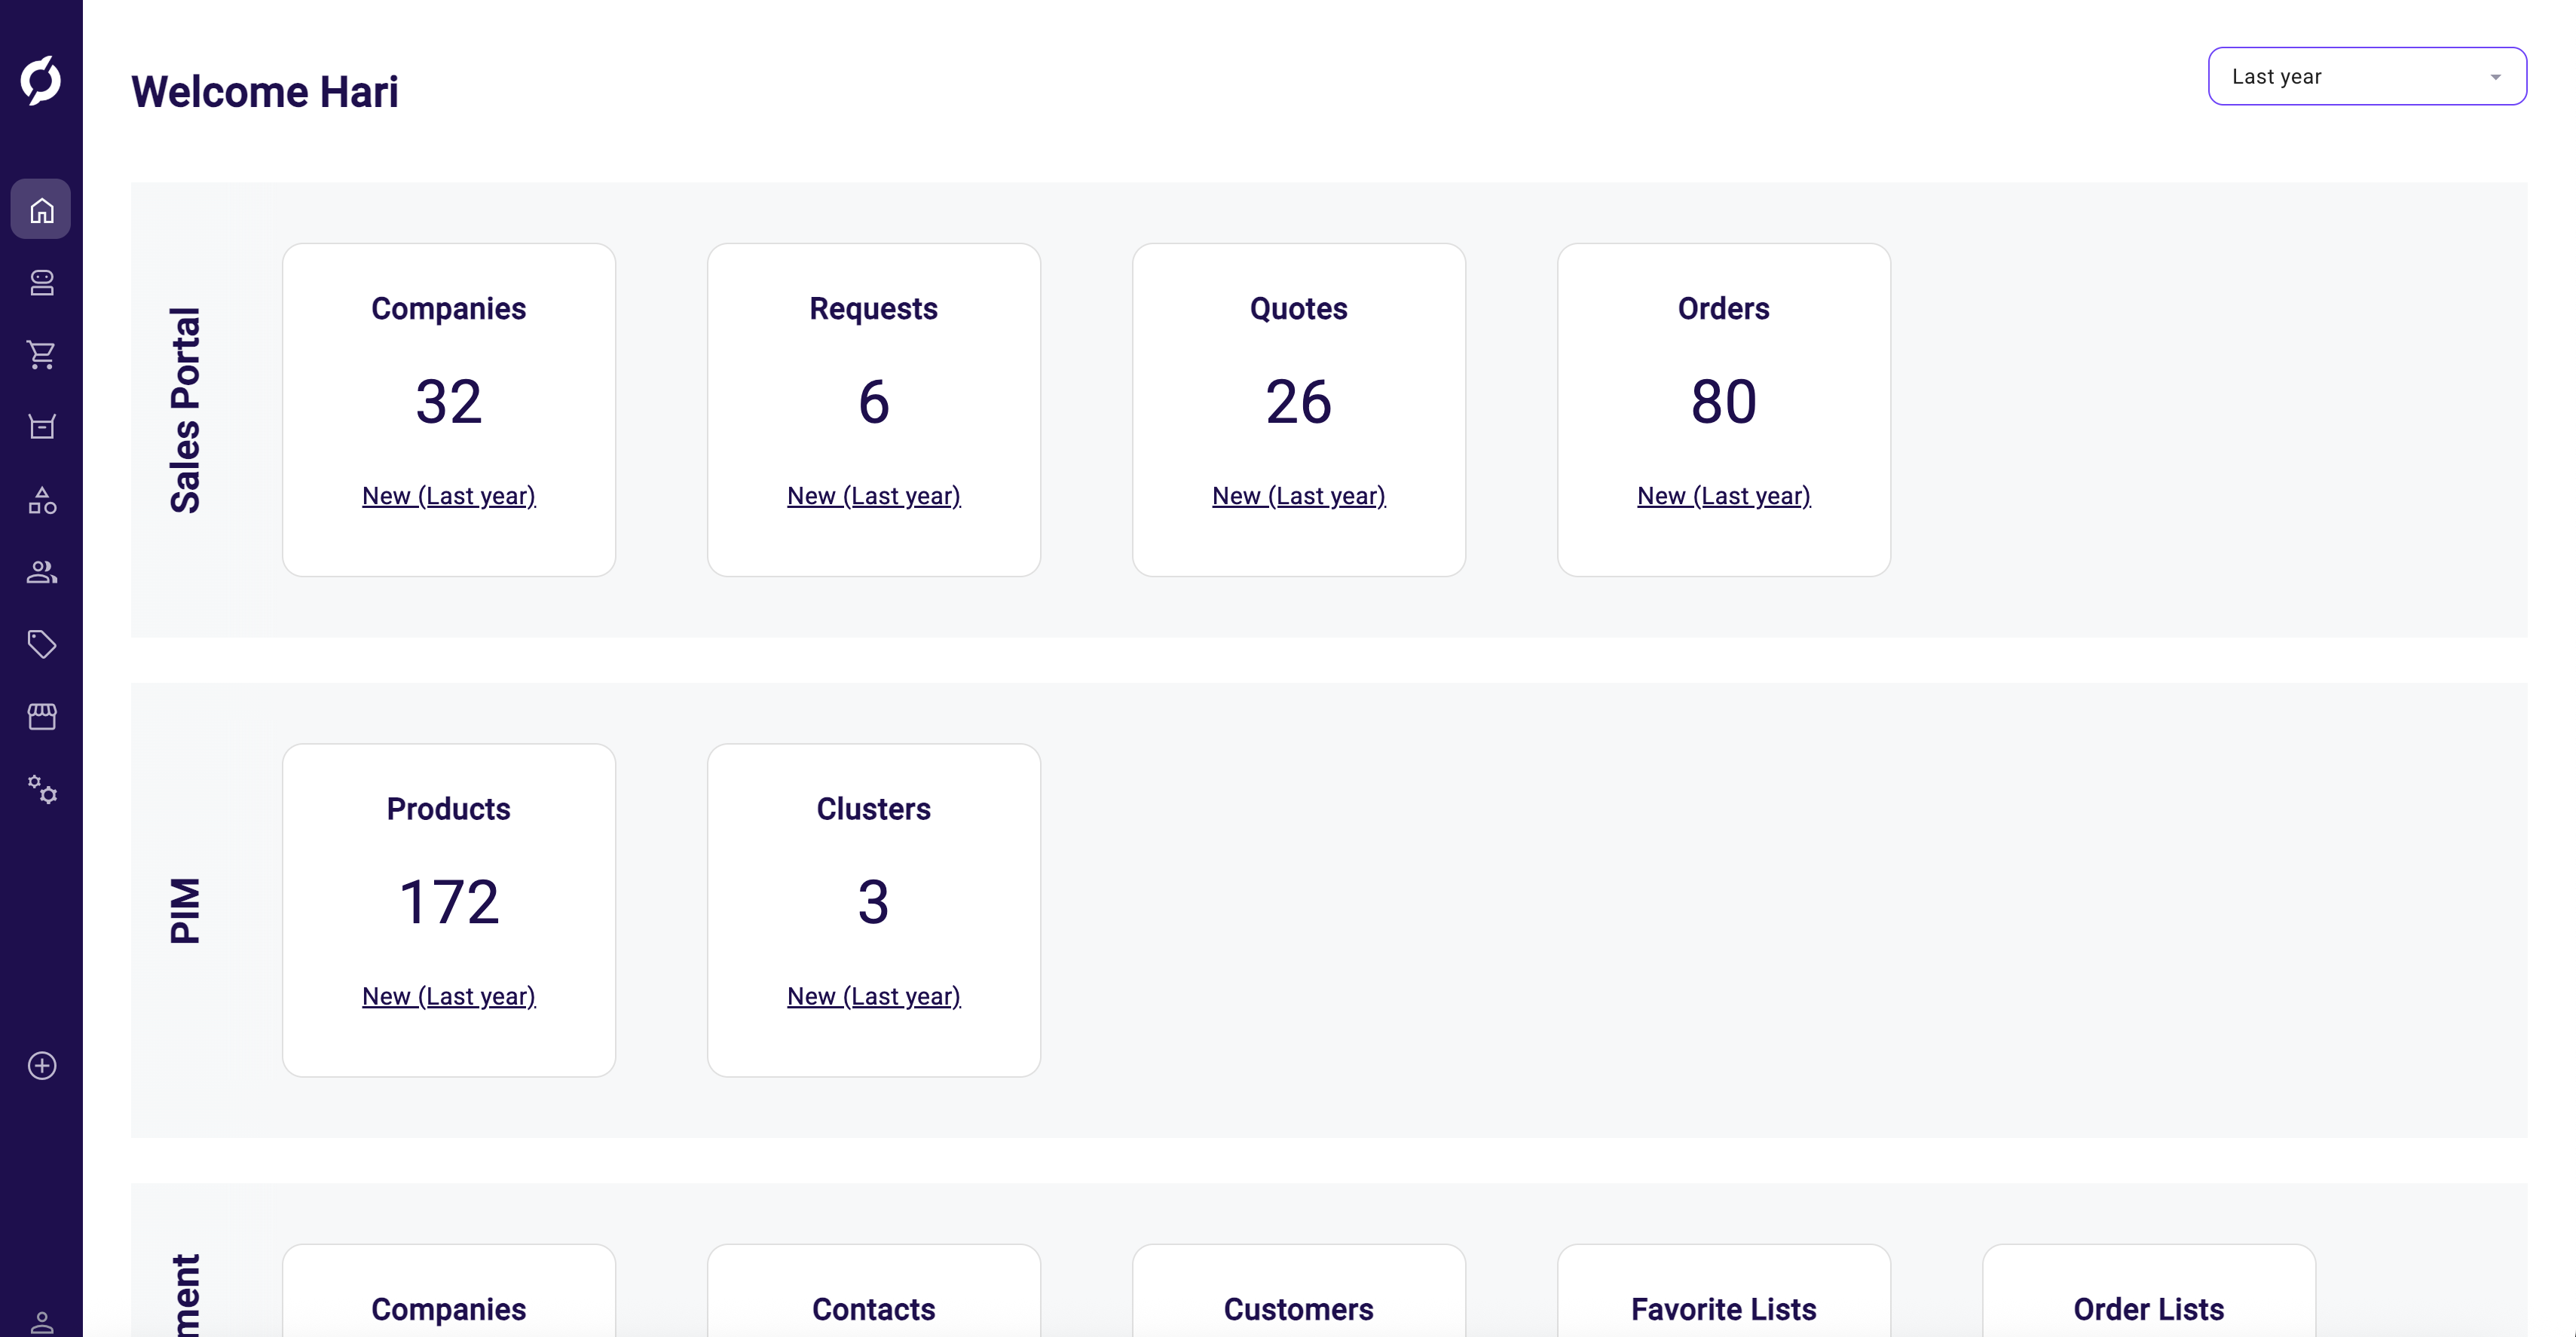The height and width of the screenshot is (1337, 2576).
Task: Click the shapes catalog sidebar icon
Action: [41, 500]
